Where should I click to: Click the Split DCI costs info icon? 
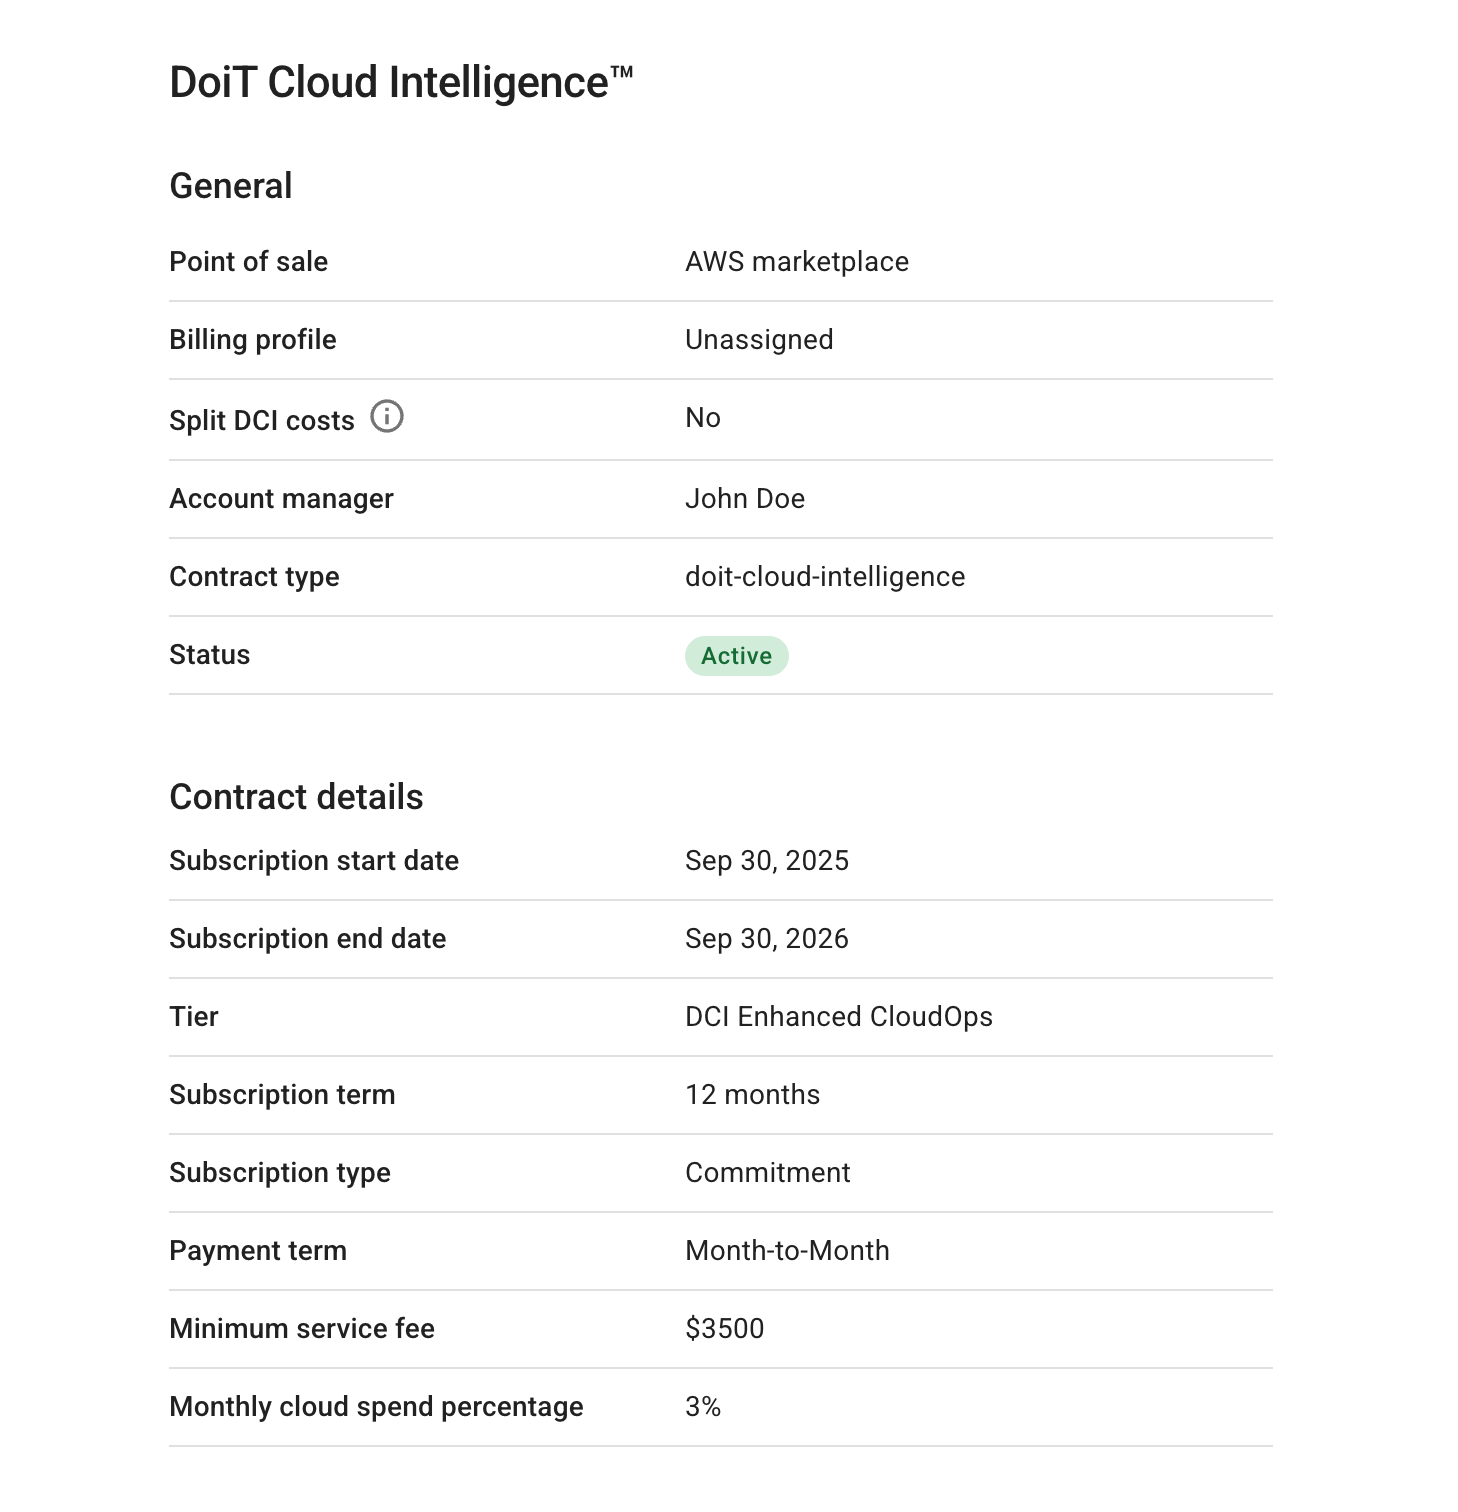pyautogui.click(x=388, y=416)
